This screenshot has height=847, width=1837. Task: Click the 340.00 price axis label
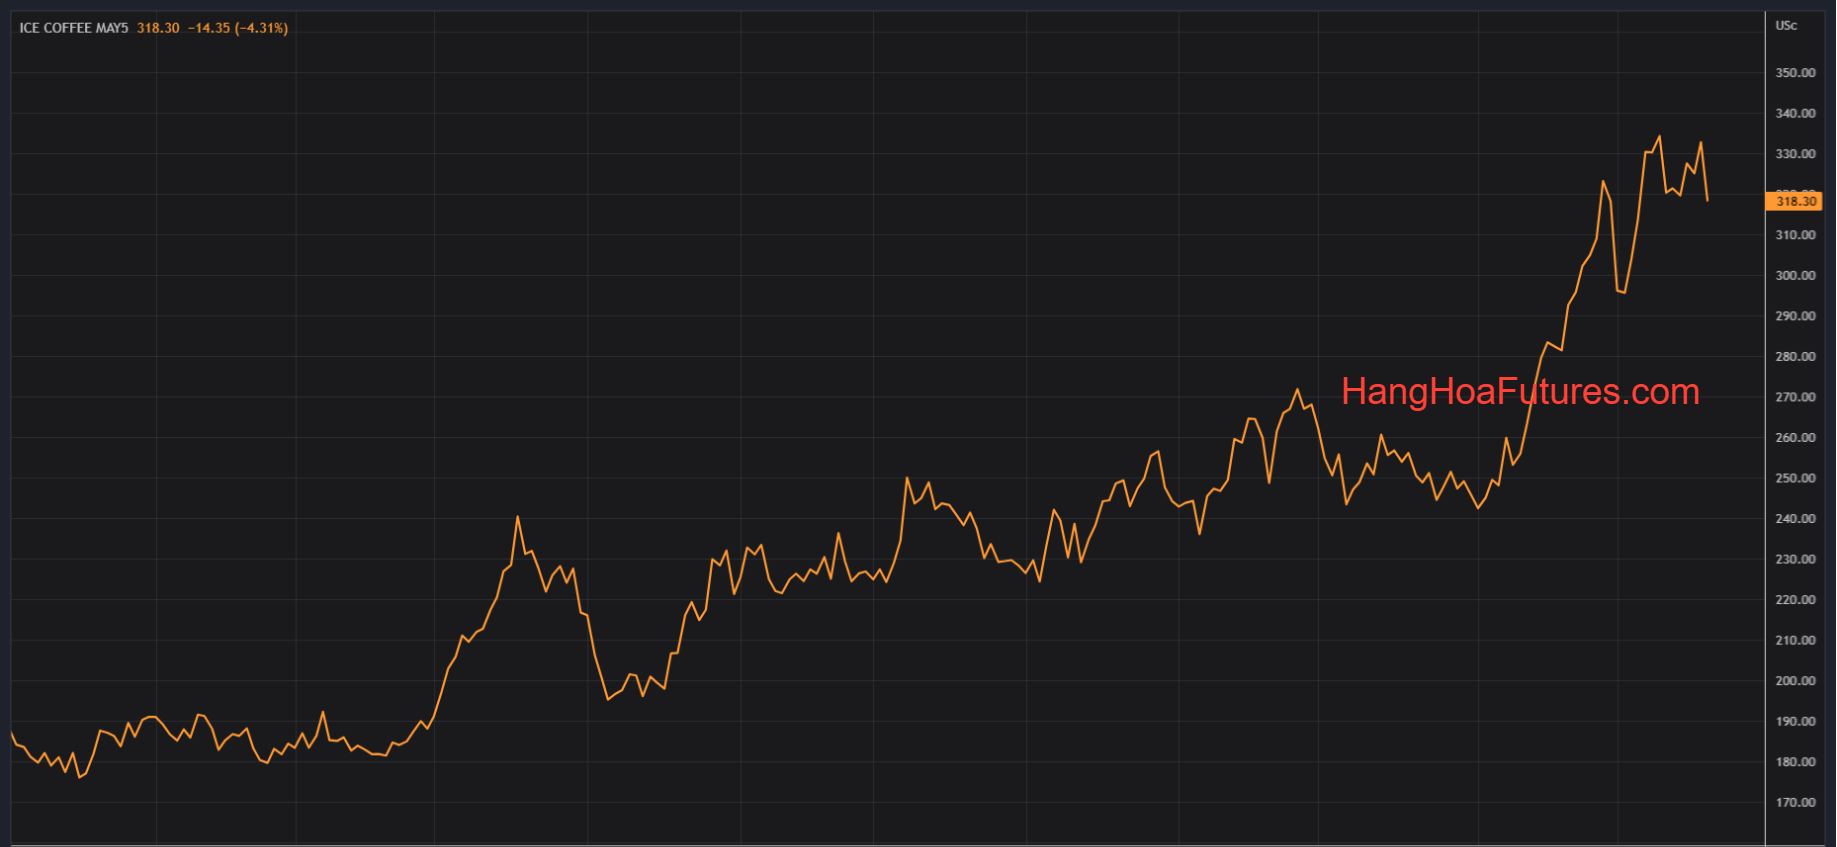coord(1795,114)
